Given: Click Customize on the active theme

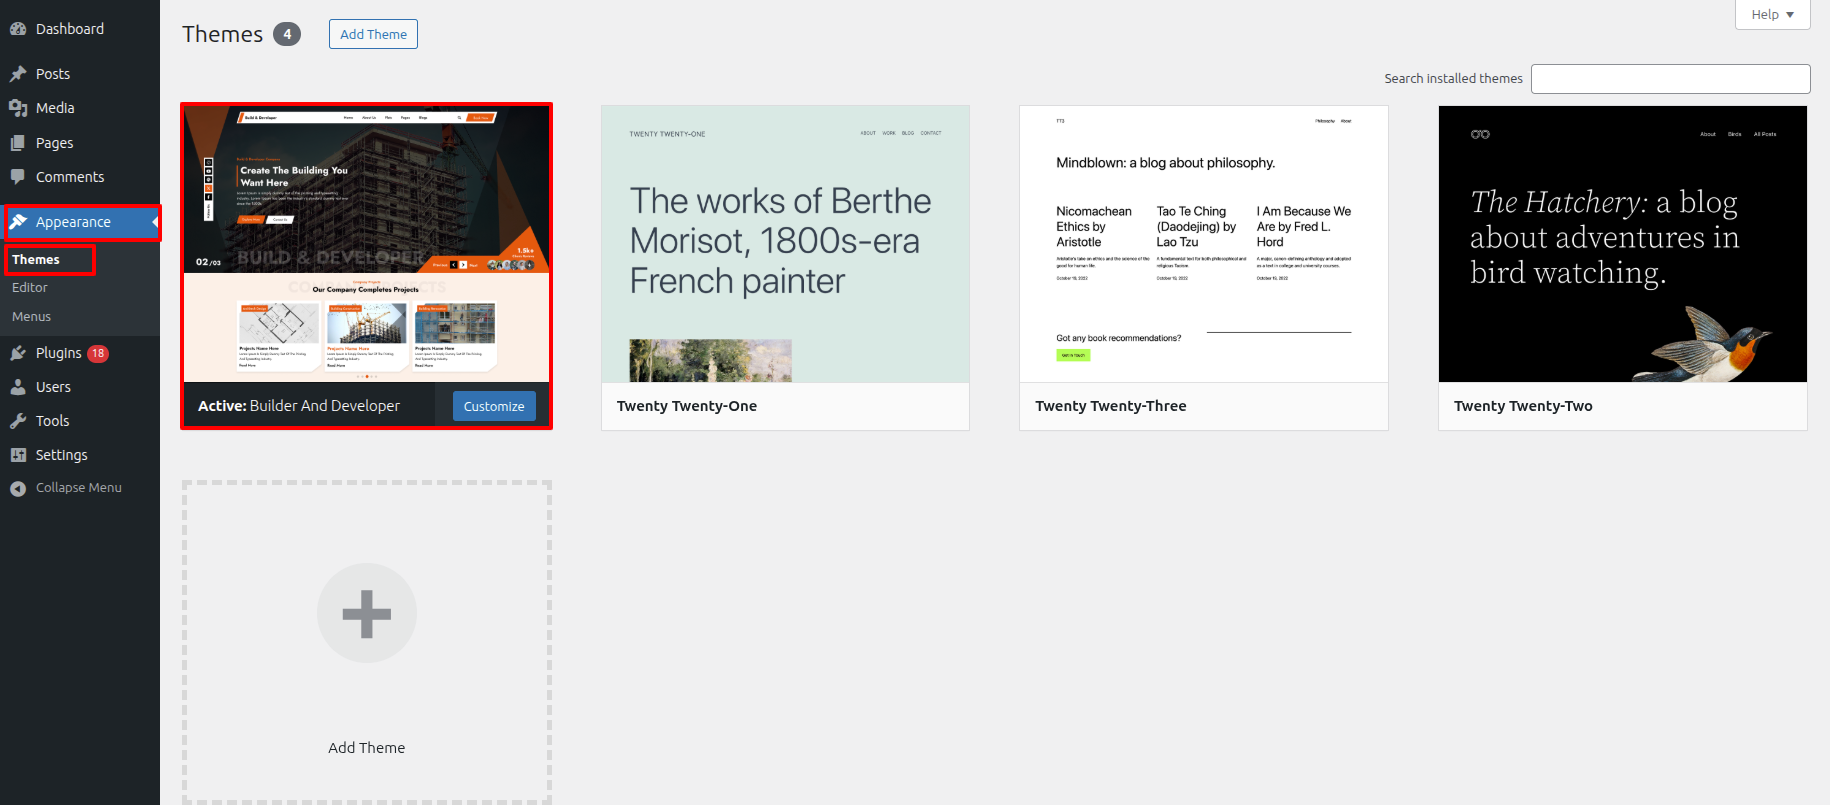Looking at the screenshot, I should pyautogui.click(x=494, y=406).
